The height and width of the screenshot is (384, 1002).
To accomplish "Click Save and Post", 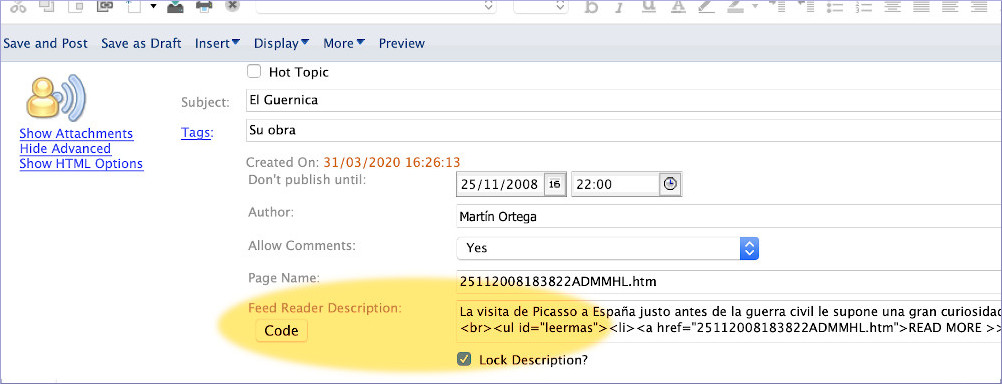I will pyautogui.click(x=45, y=43).
